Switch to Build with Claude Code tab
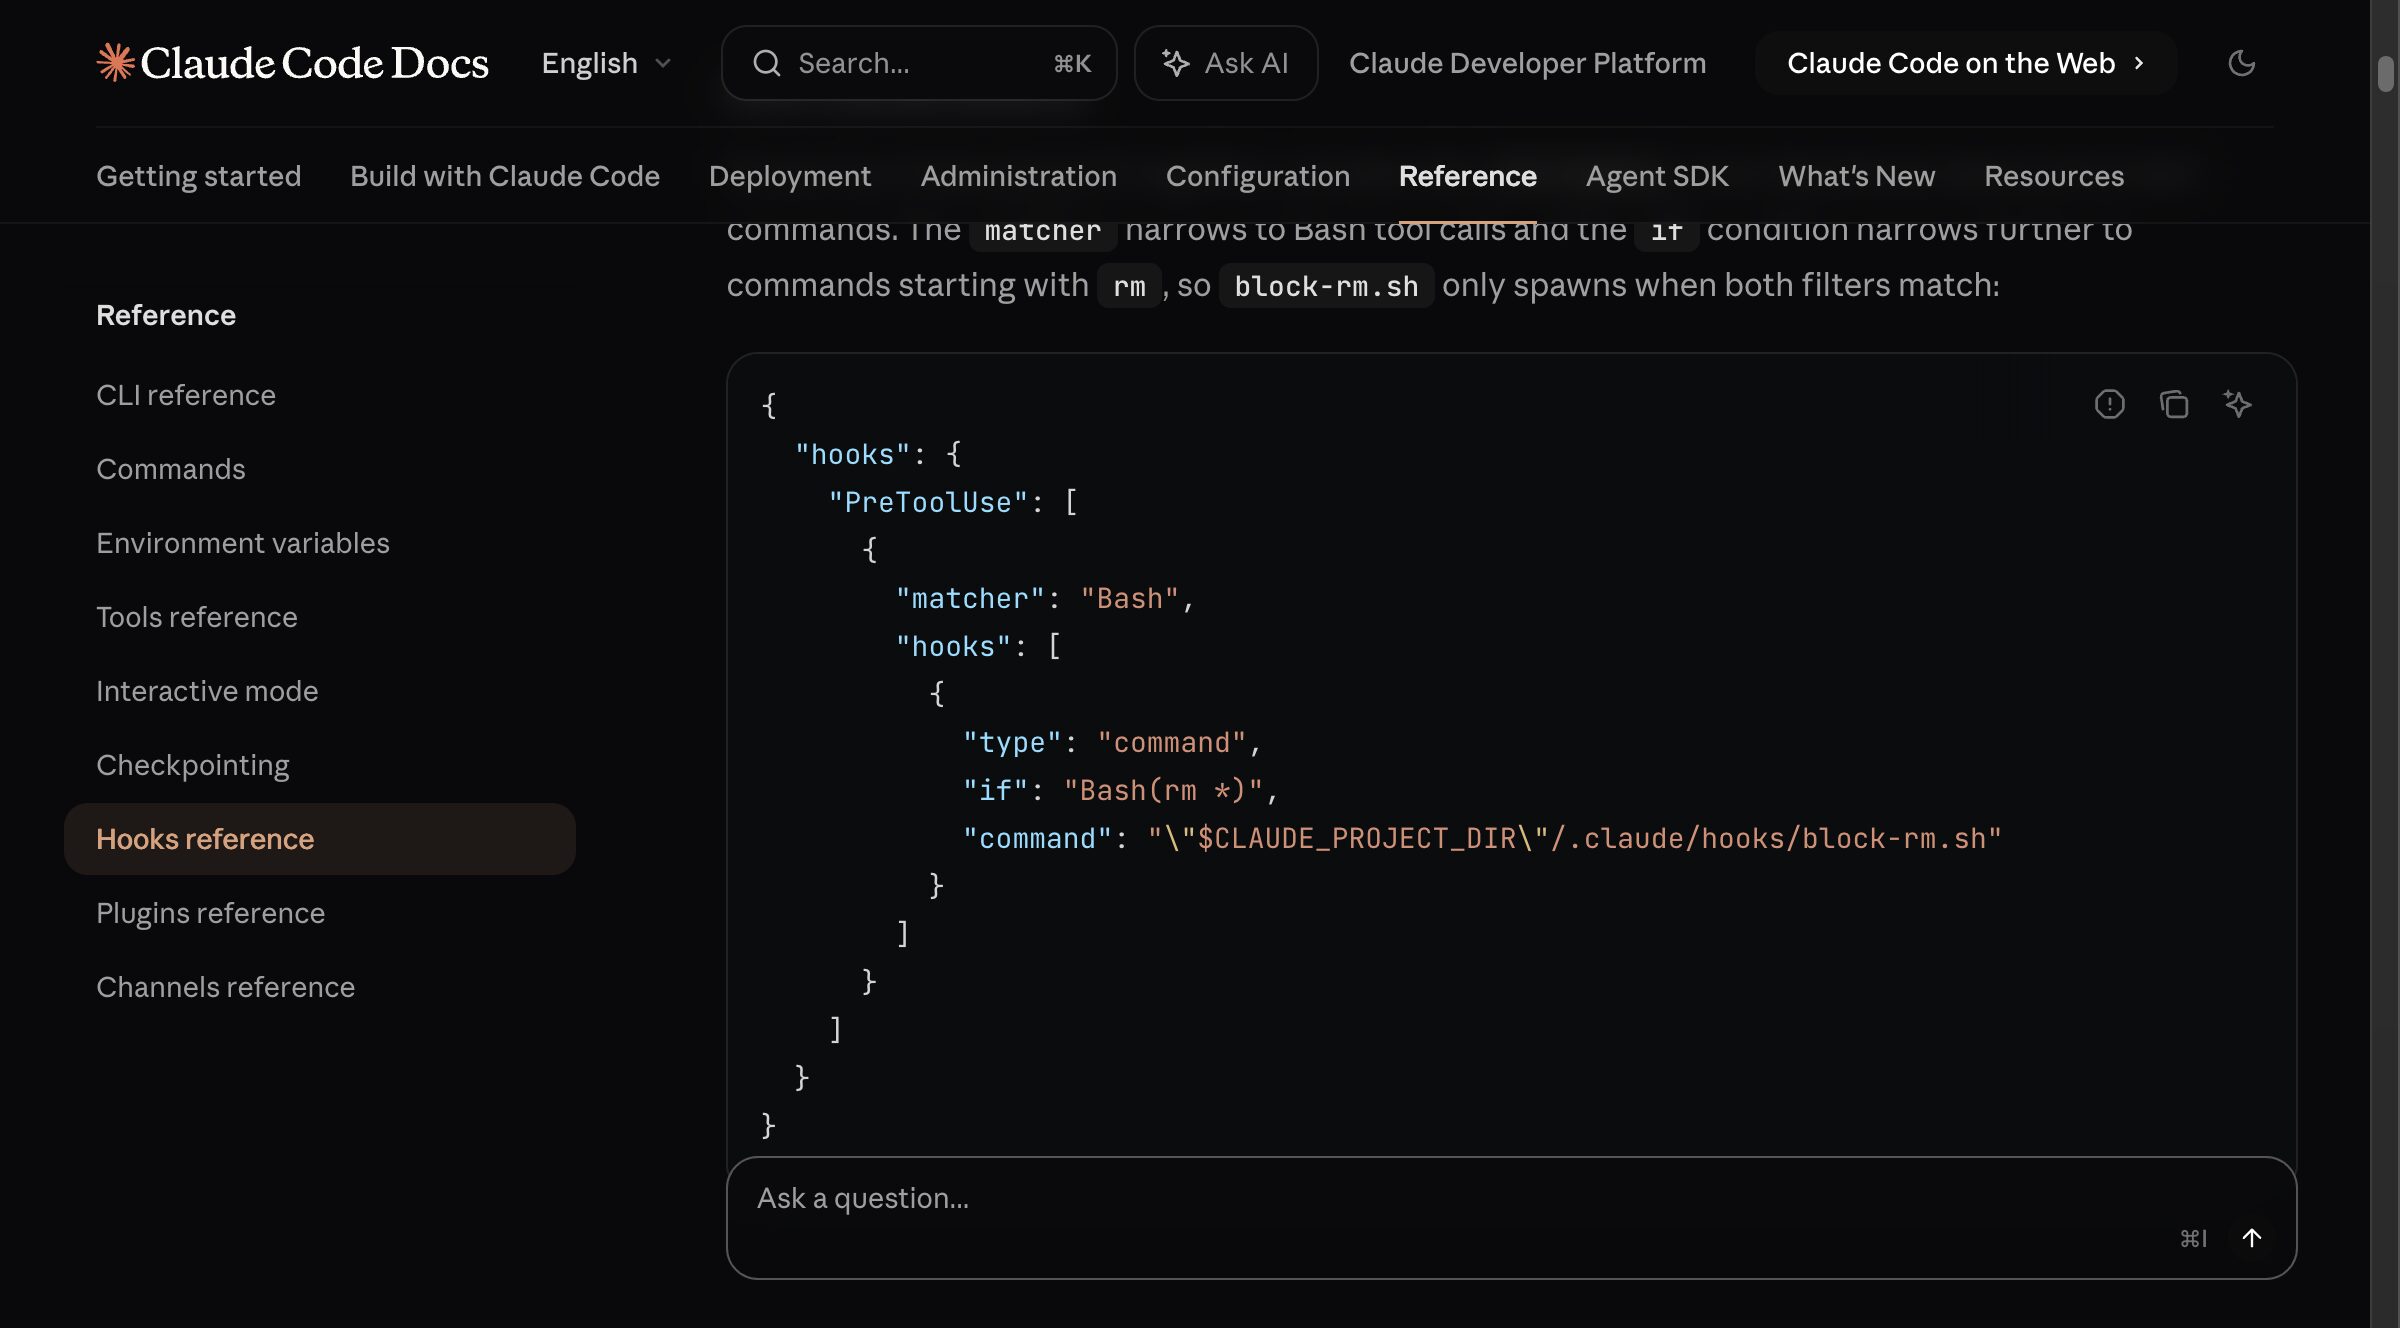Image resolution: width=2400 pixels, height=1328 pixels. click(505, 176)
